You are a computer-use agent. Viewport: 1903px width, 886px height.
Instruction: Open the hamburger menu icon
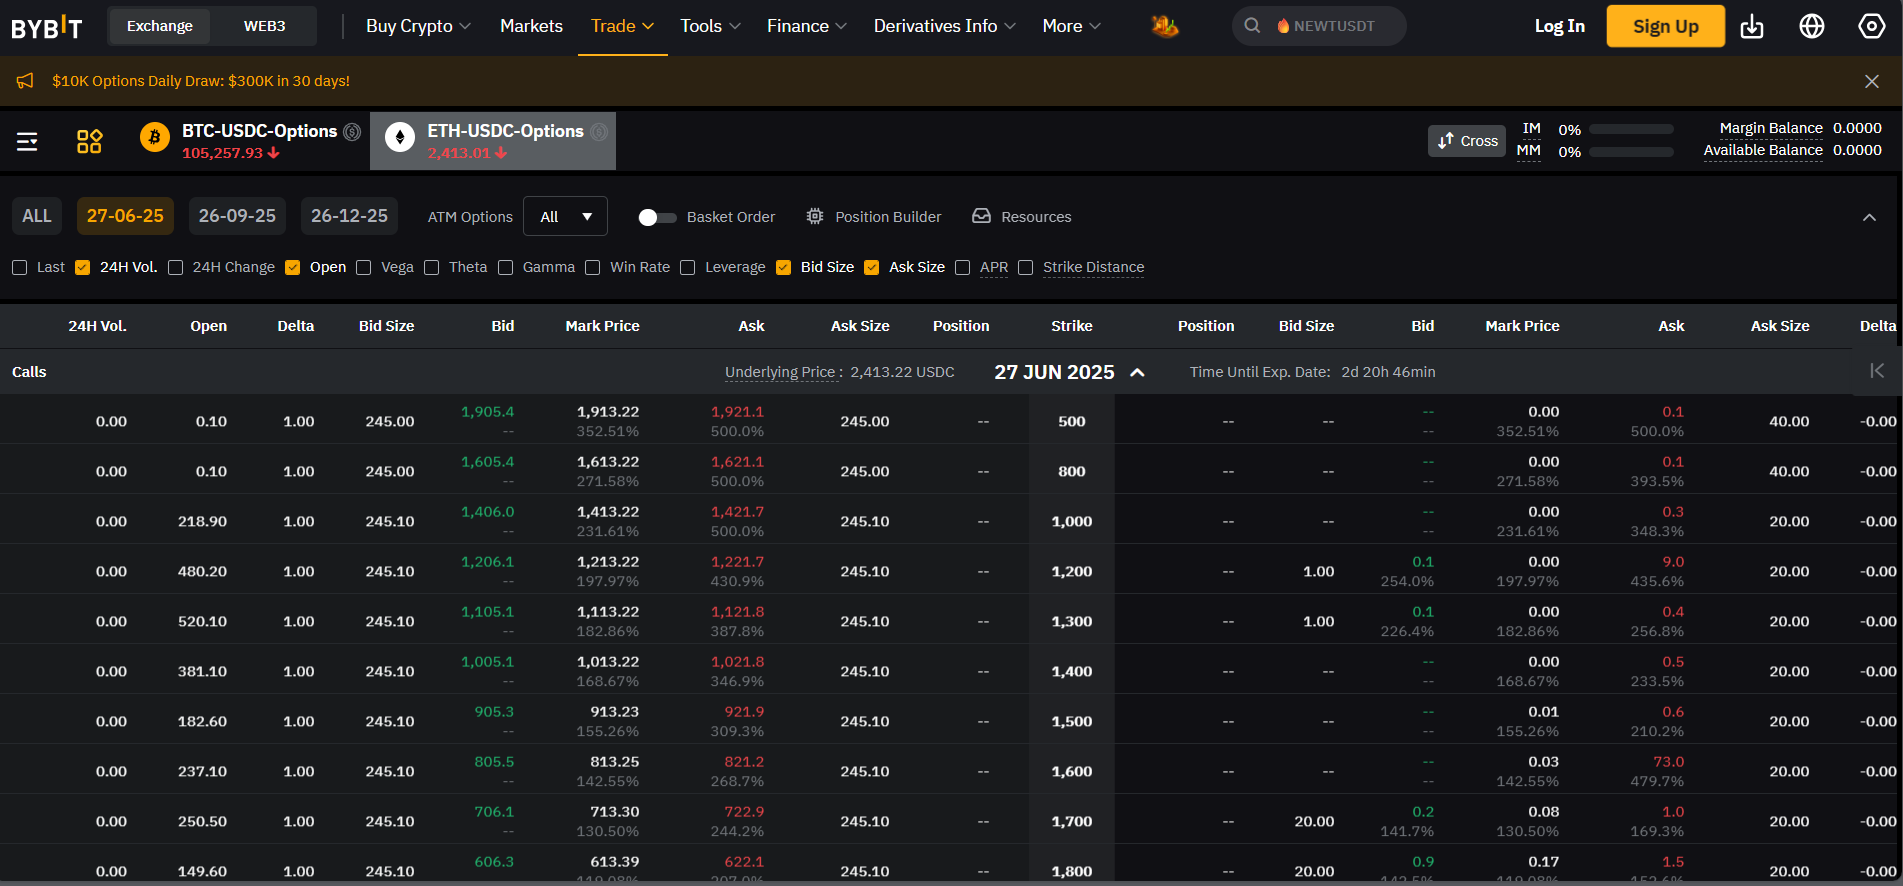[27, 142]
